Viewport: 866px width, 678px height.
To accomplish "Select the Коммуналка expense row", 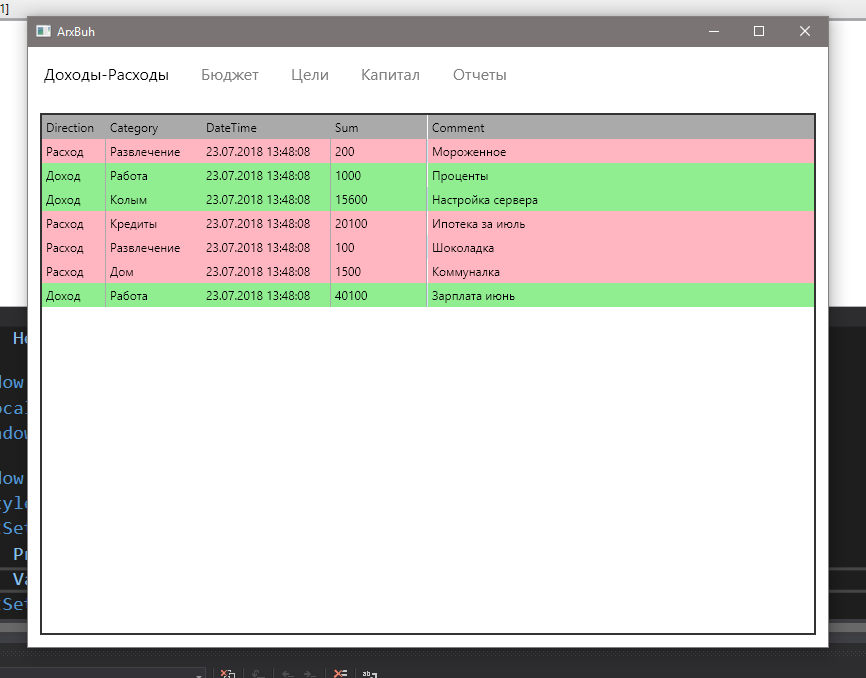I will pyautogui.click(x=465, y=272).
